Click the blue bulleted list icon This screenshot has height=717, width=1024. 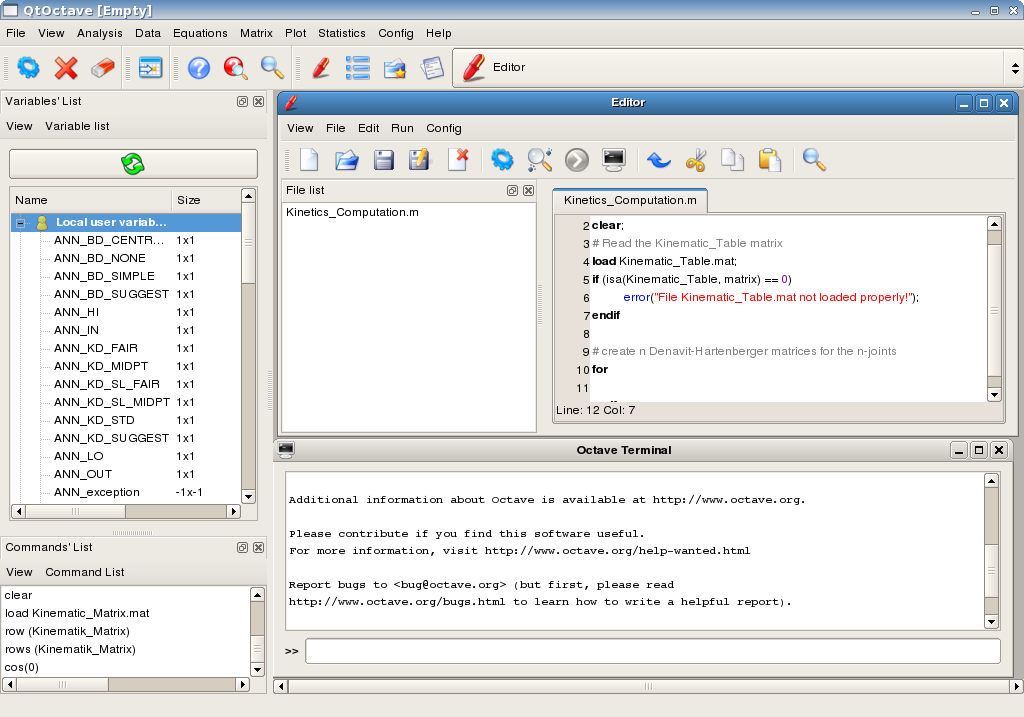pyautogui.click(x=357, y=67)
